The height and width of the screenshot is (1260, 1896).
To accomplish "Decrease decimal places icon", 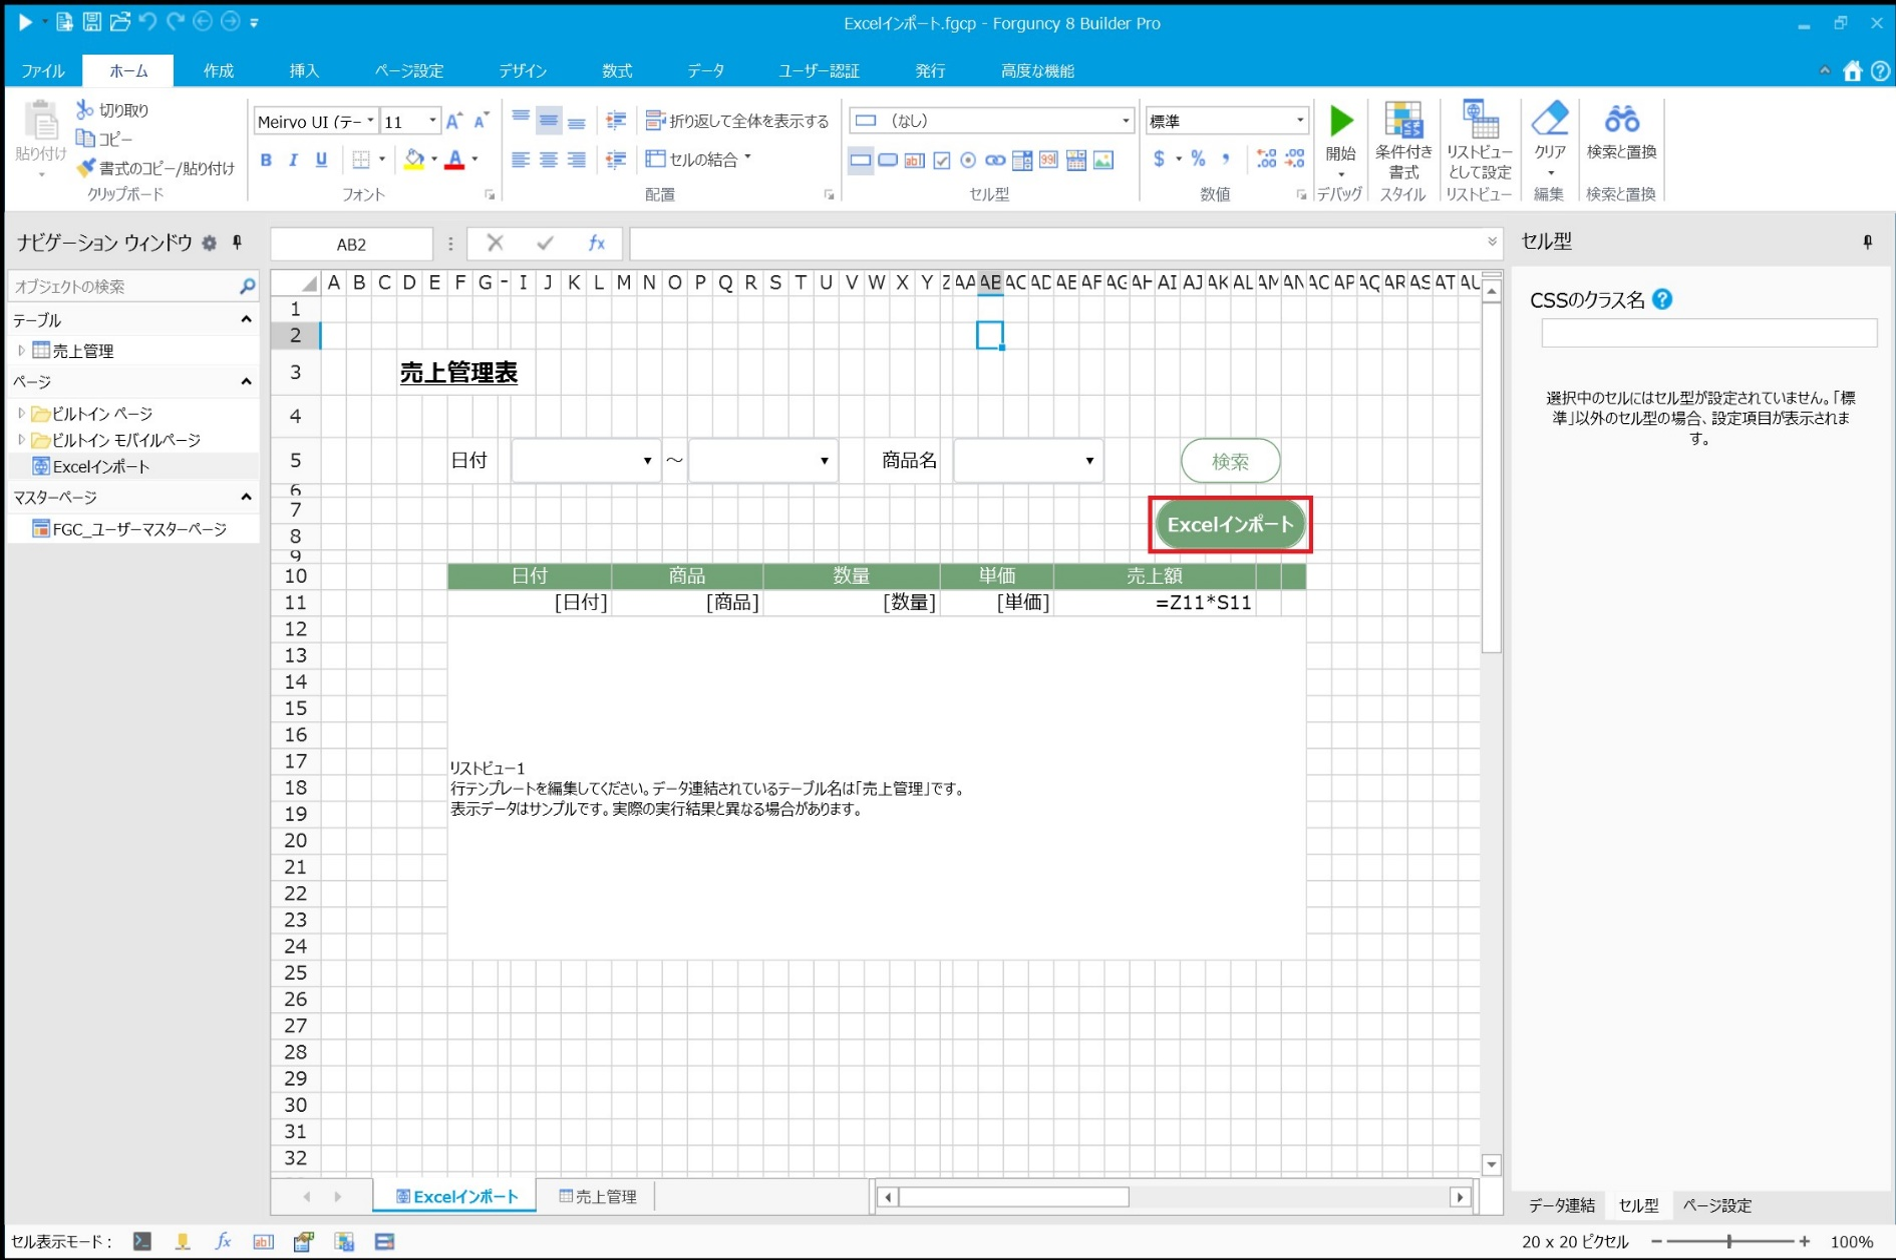I will (x=1295, y=159).
